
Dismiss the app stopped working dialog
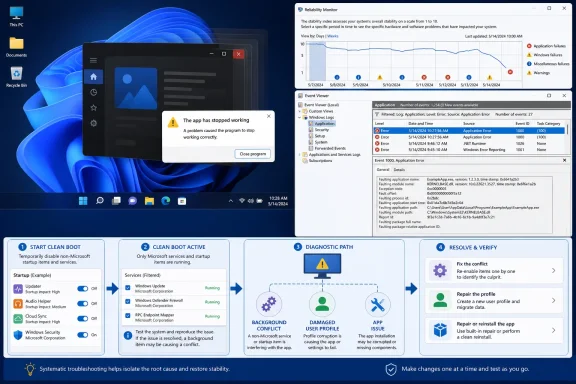pyautogui.click(x=269, y=116)
